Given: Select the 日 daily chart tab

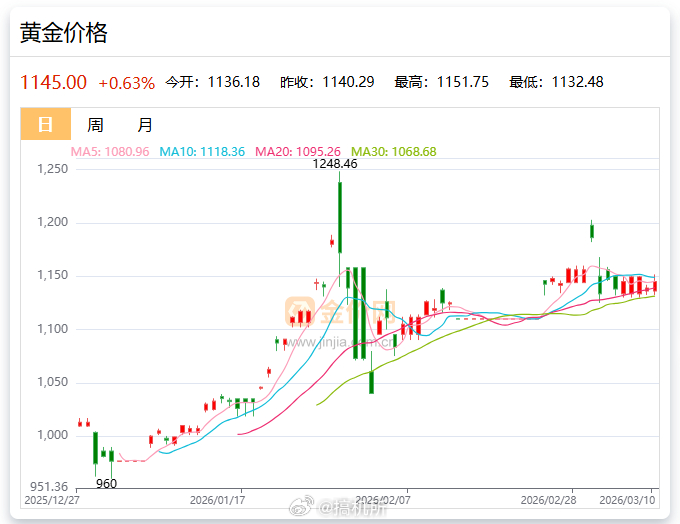Looking at the screenshot, I should click(x=46, y=124).
